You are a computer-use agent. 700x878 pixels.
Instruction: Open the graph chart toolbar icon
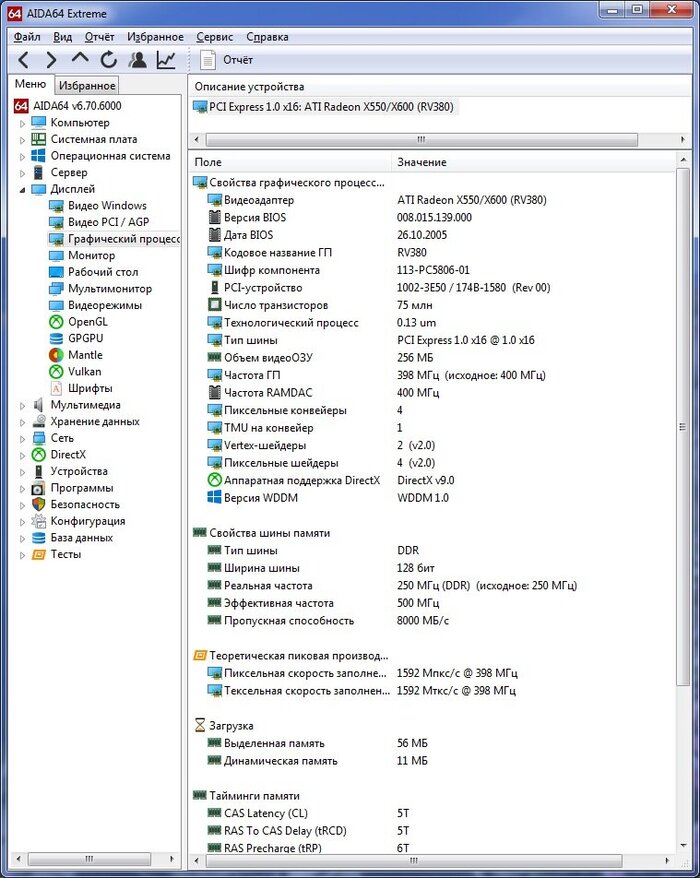click(x=166, y=60)
